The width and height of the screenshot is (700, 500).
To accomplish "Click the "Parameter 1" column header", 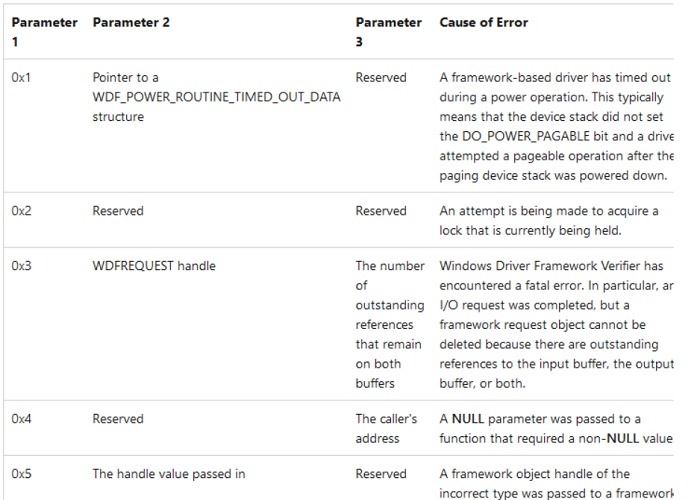I will [44, 31].
